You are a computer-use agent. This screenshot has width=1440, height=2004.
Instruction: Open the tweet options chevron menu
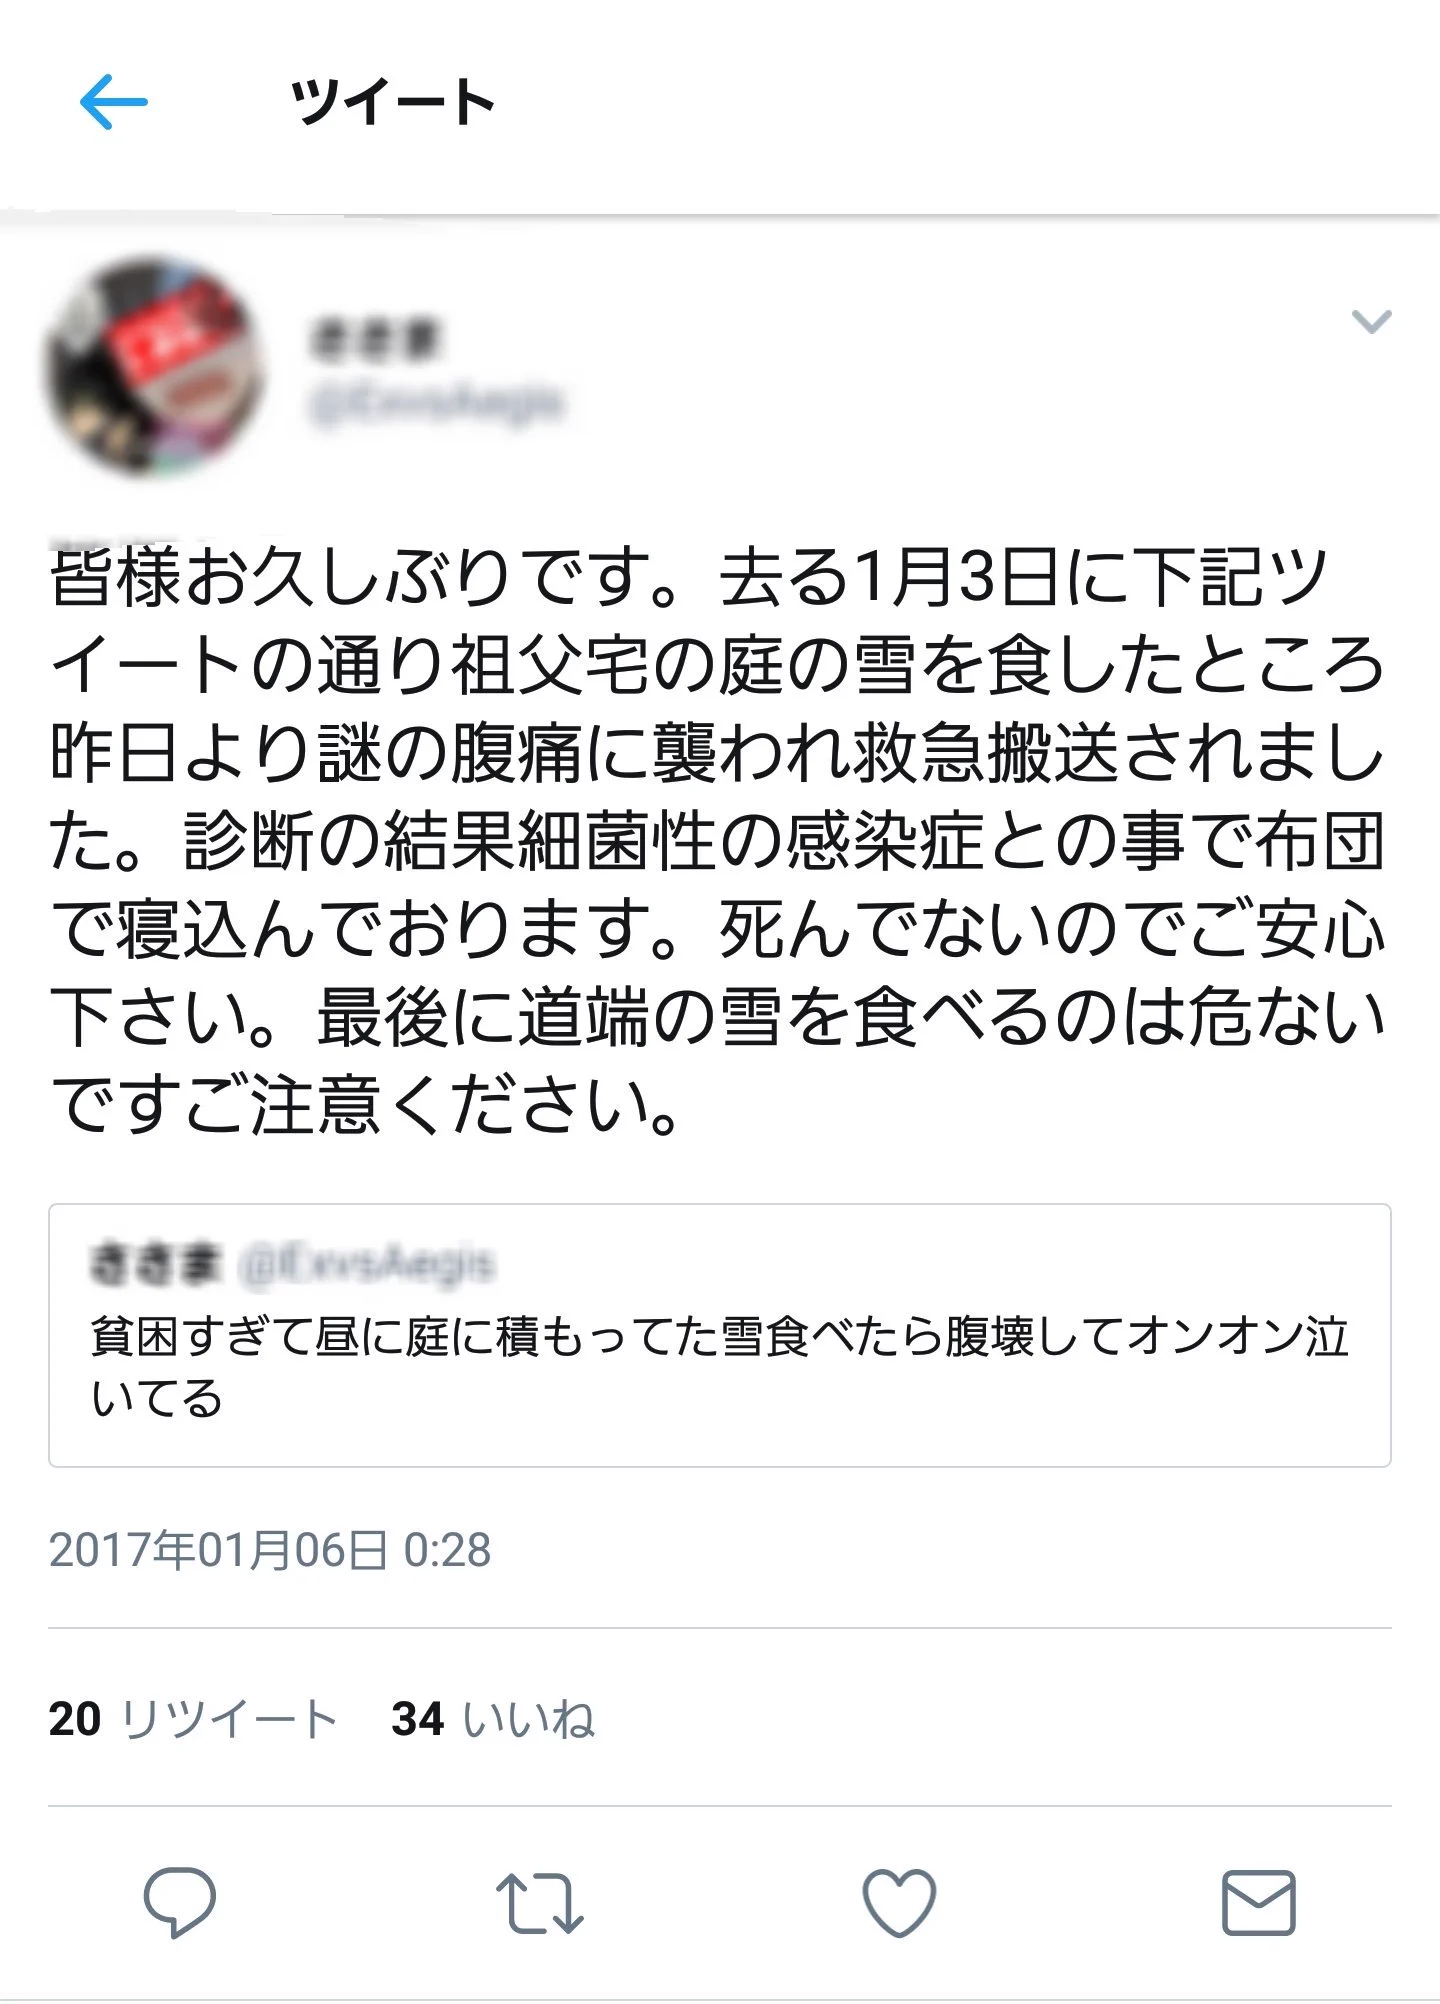pyautogui.click(x=1371, y=321)
